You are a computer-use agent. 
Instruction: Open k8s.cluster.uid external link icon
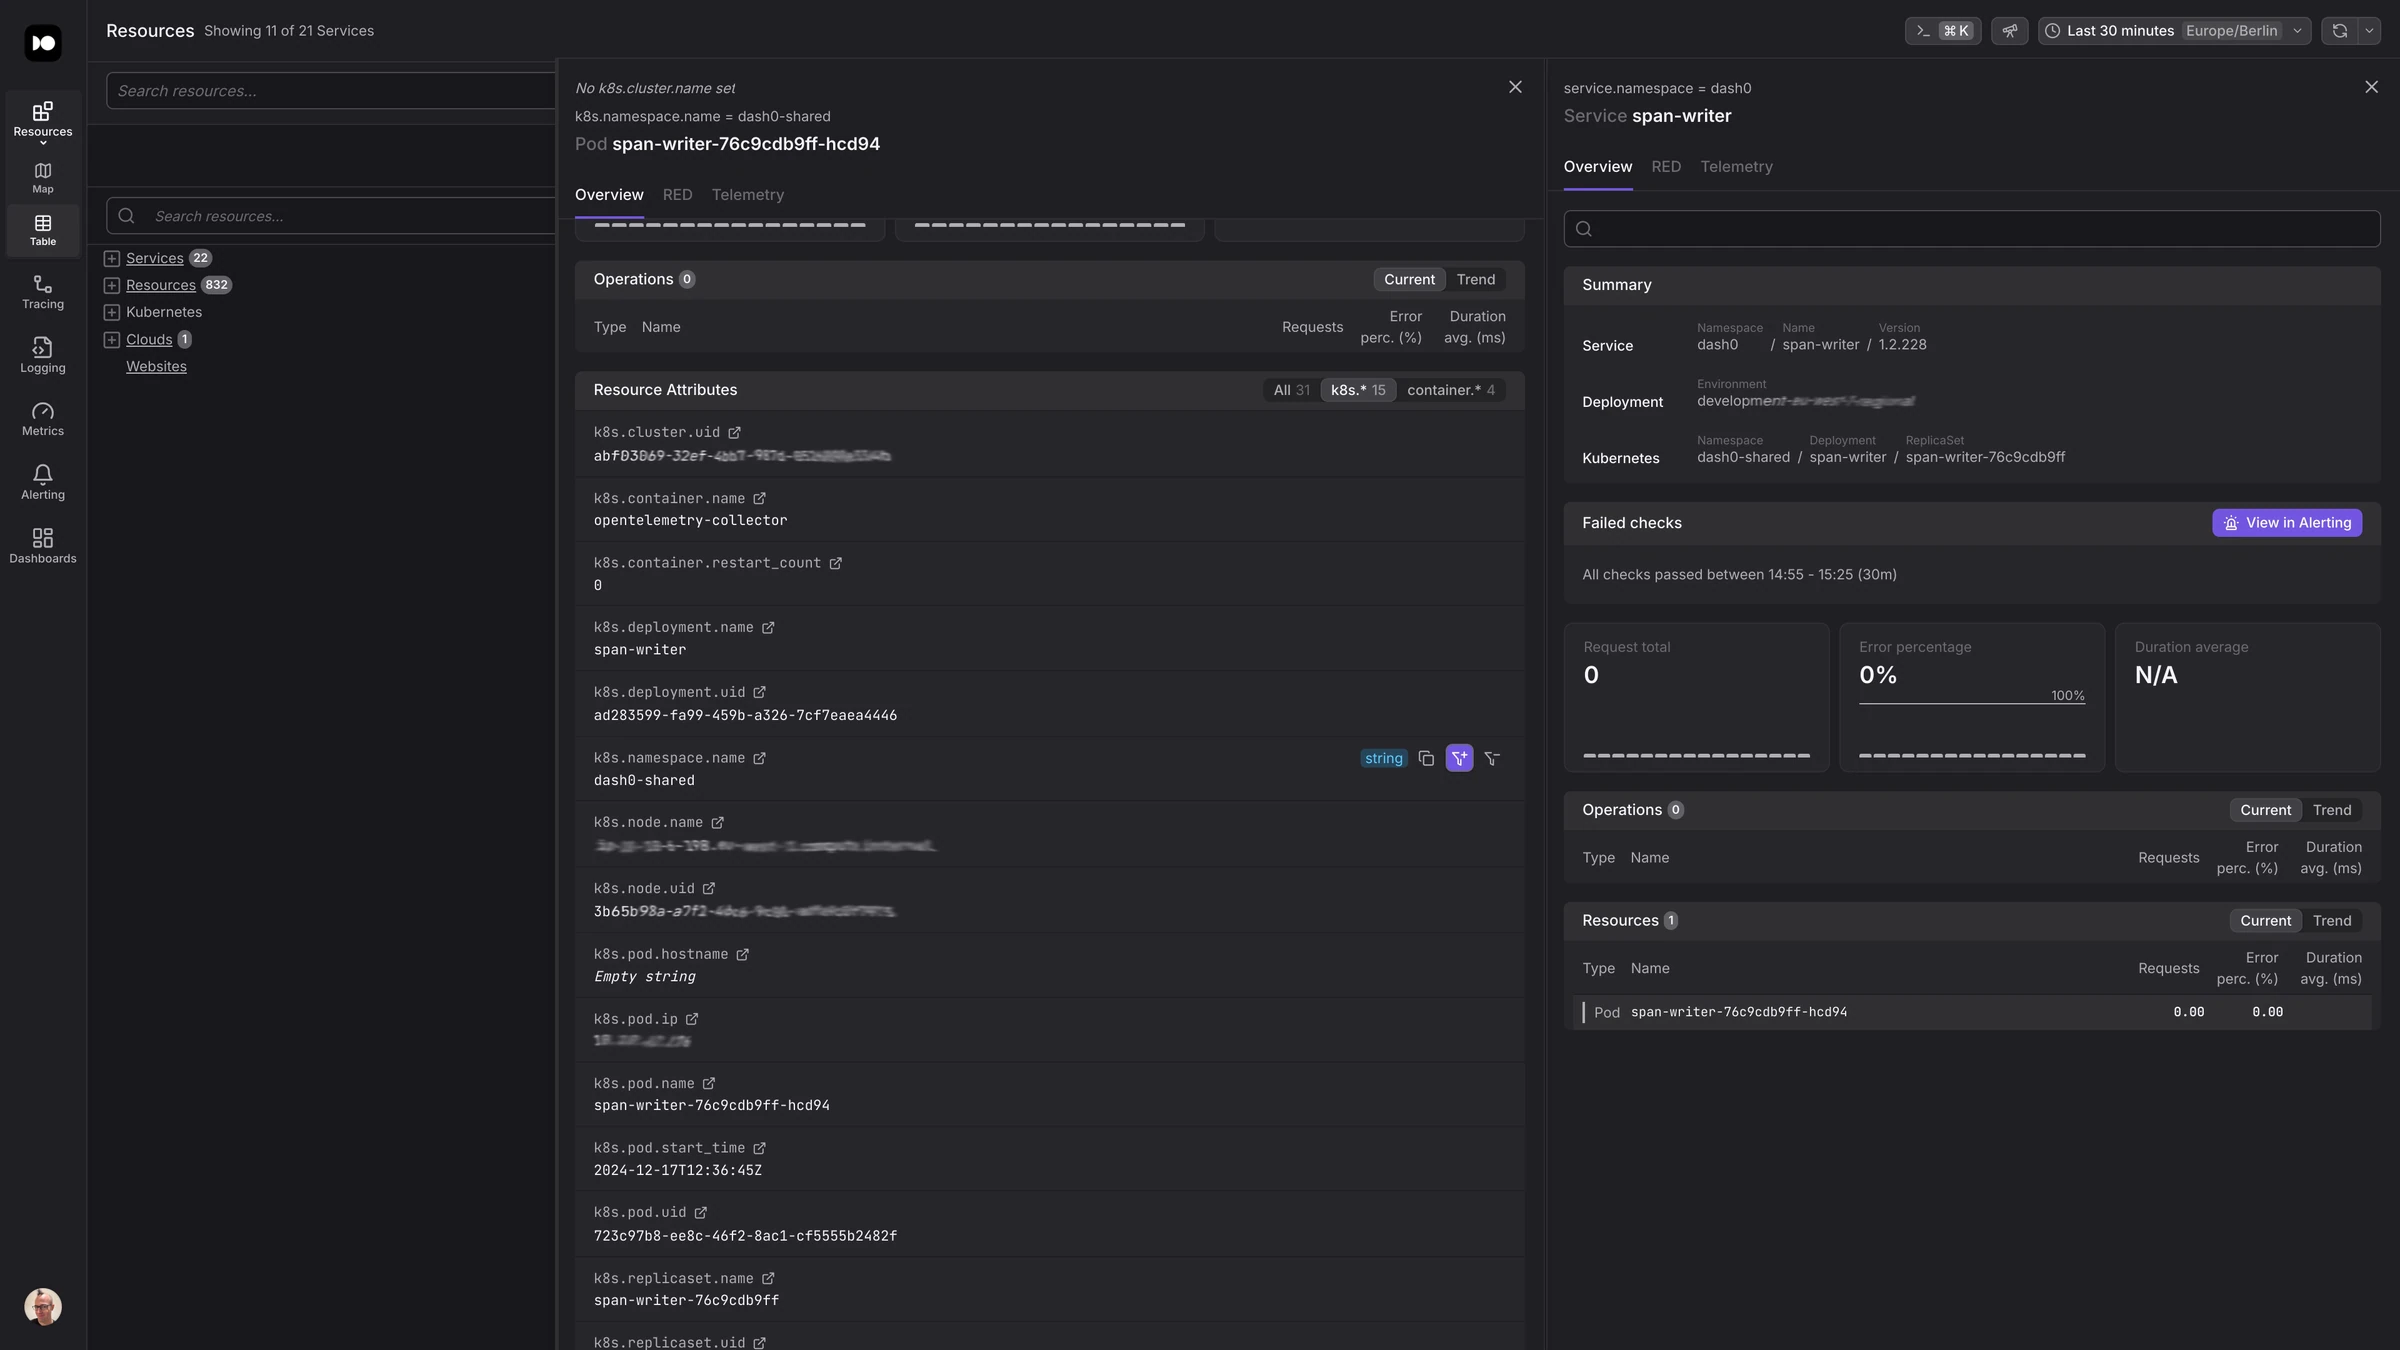[x=734, y=433]
